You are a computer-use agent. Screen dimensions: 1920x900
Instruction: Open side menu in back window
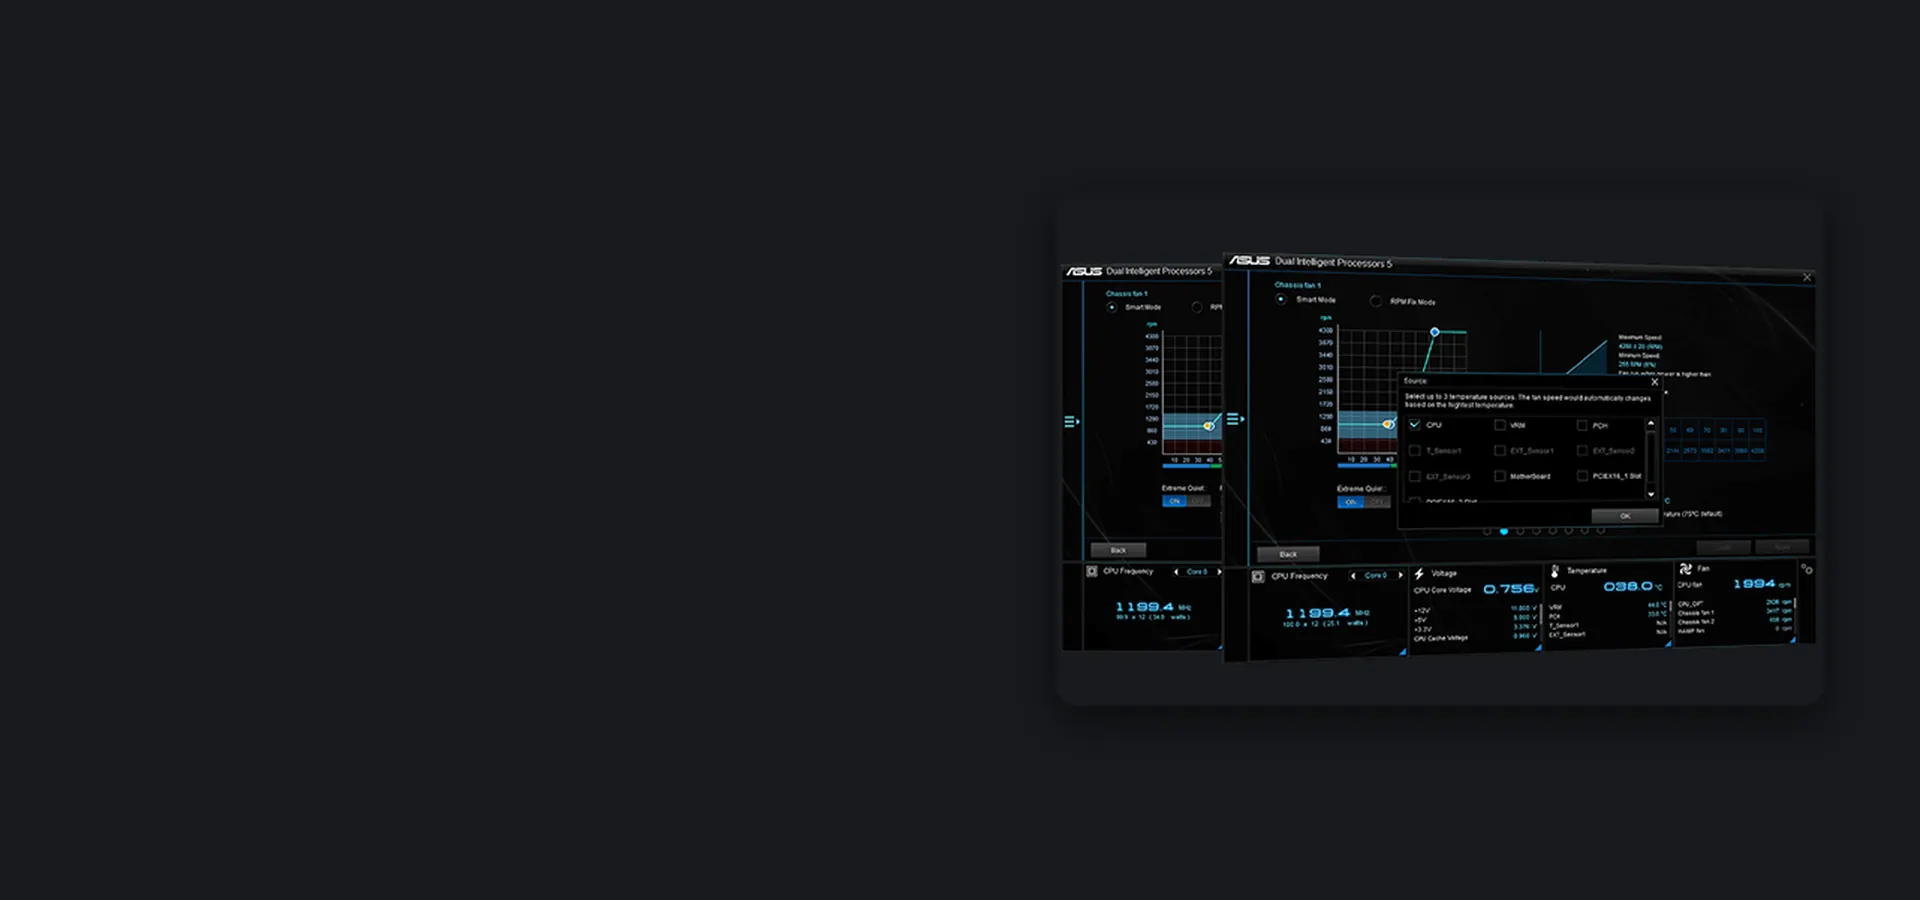point(1072,421)
